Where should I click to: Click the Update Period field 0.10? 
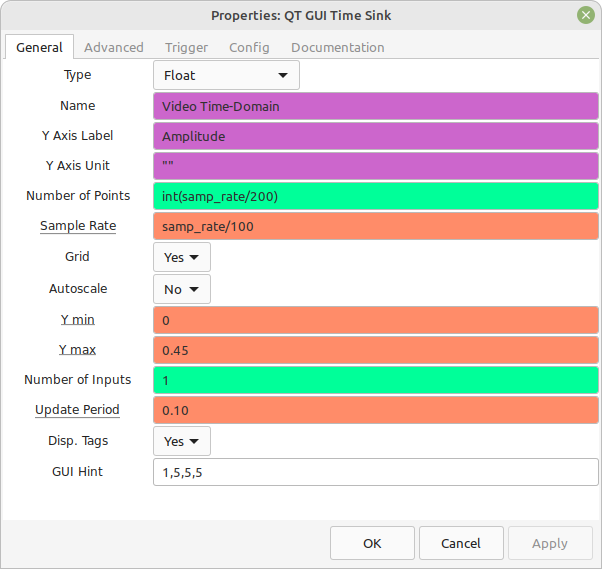(x=376, y=410)
